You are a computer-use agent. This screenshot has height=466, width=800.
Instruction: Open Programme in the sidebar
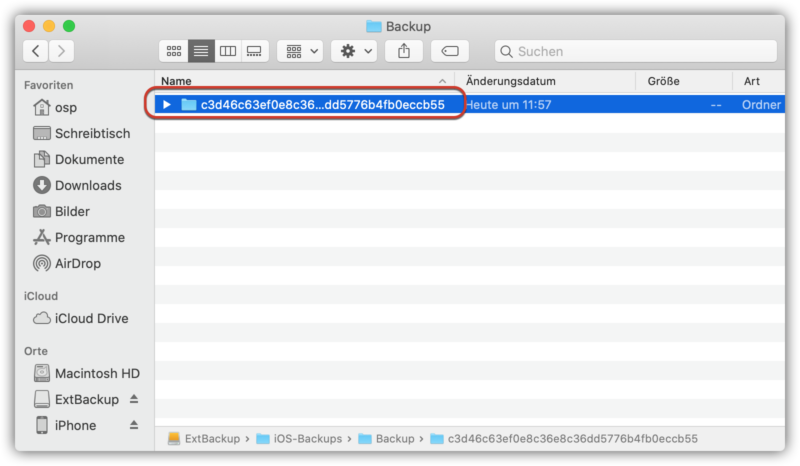pyautogui.click(x=79, y=237)
